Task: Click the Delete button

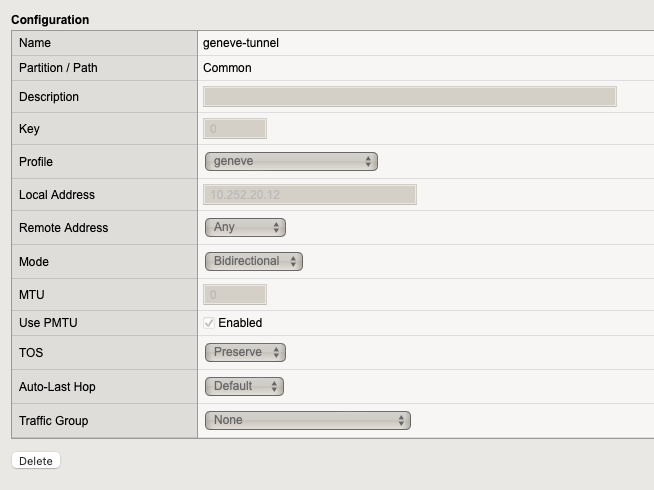Action: point(35,461)
